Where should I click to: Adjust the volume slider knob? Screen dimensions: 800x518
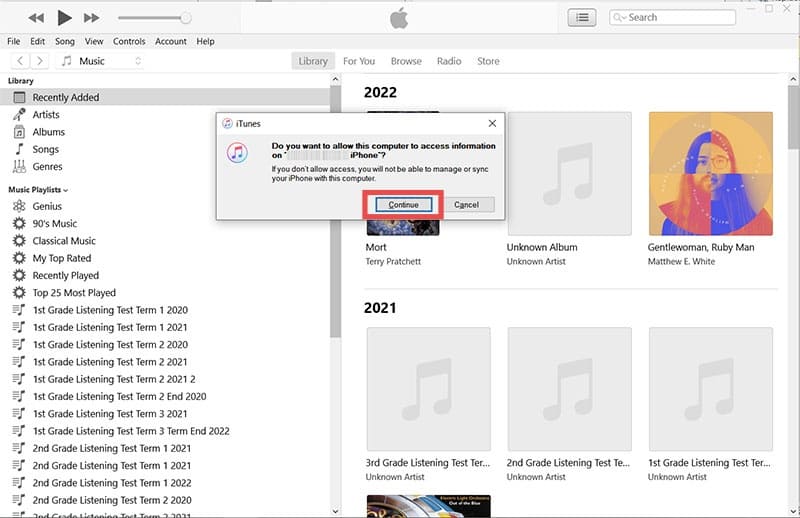(185, 18)
